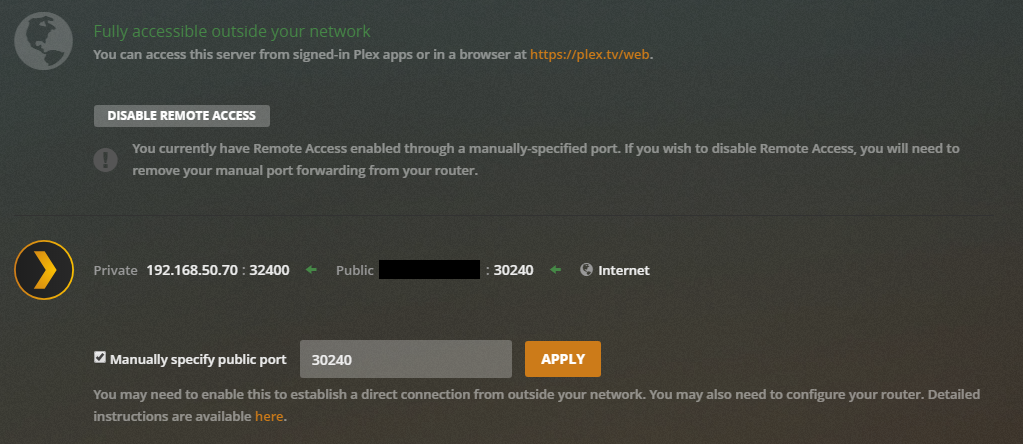1023x444 pixels.
Task: Open the detailed instructions 'here' link
Action: [x=269, y=416]
